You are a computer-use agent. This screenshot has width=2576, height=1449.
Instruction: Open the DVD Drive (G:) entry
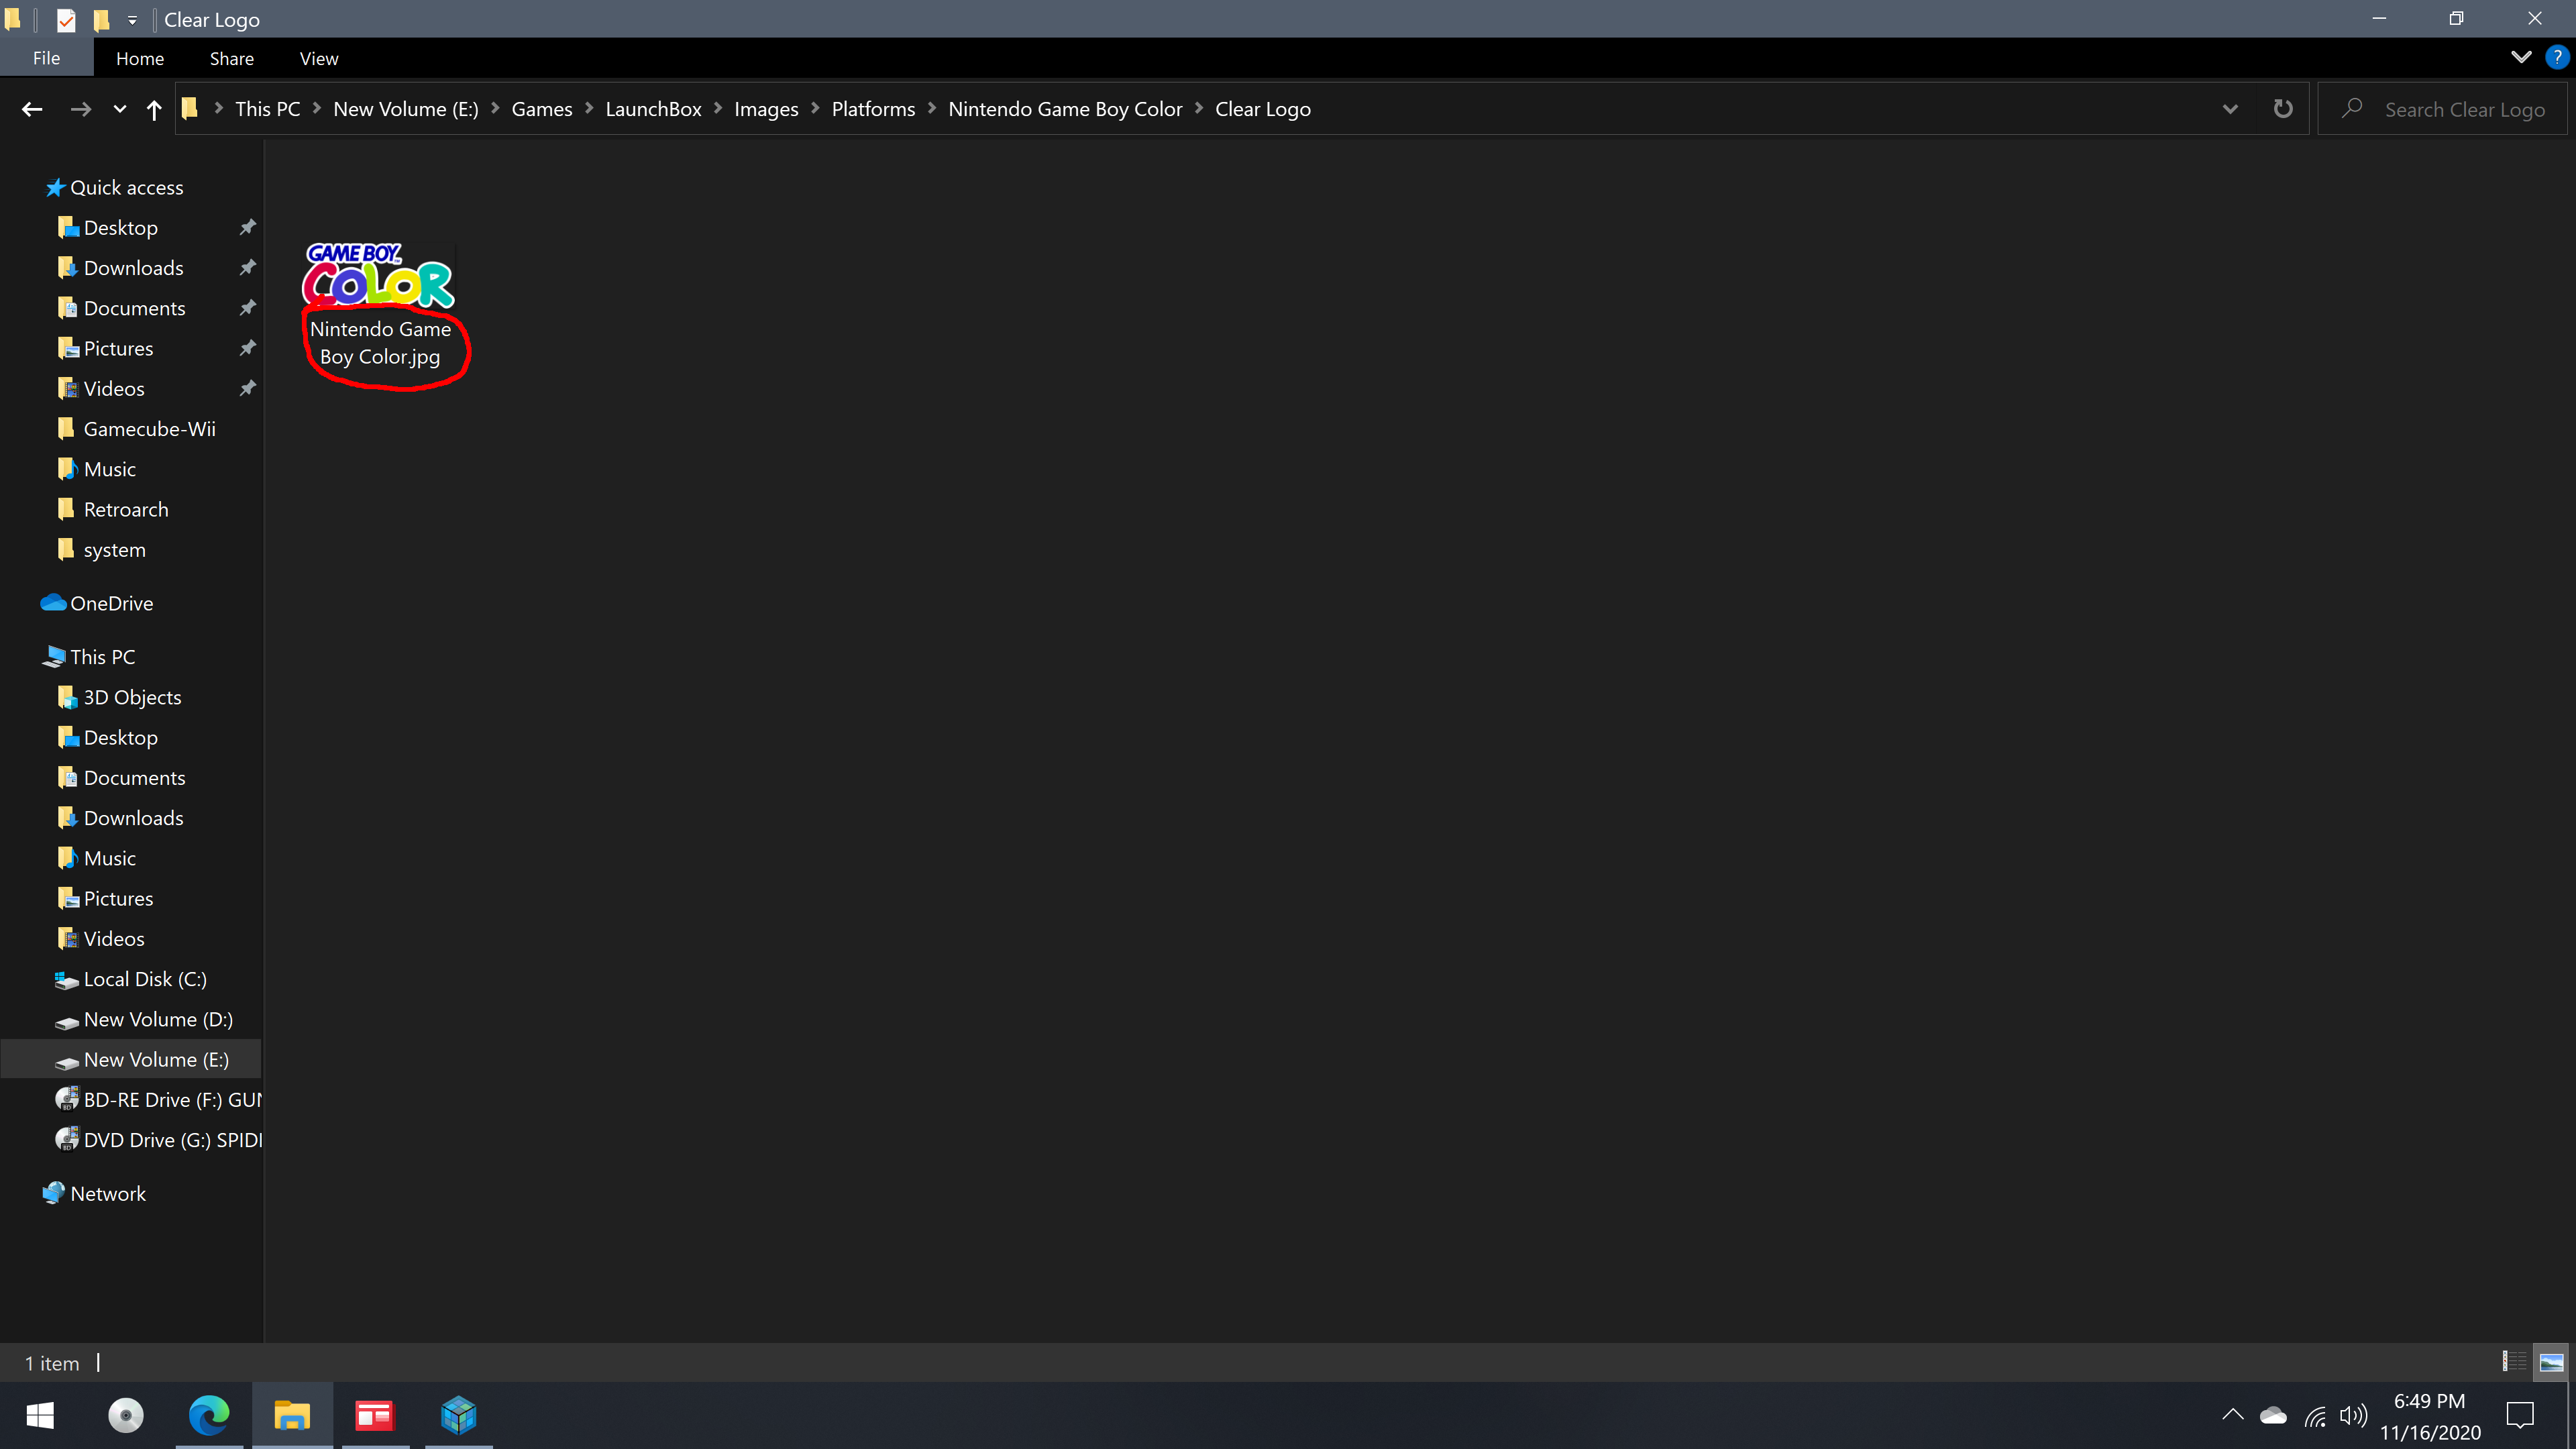[x=172, y=1139]
